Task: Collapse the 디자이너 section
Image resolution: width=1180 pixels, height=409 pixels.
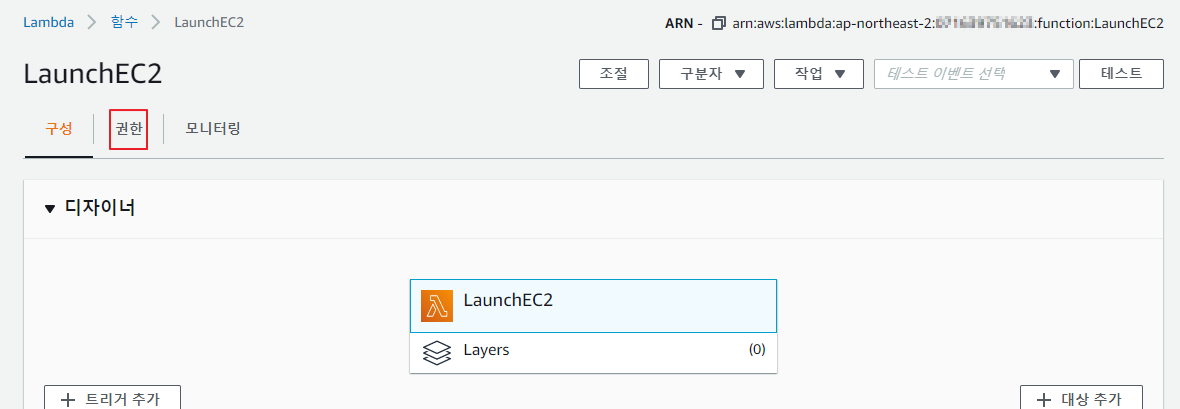Action: tap(50, 209)
